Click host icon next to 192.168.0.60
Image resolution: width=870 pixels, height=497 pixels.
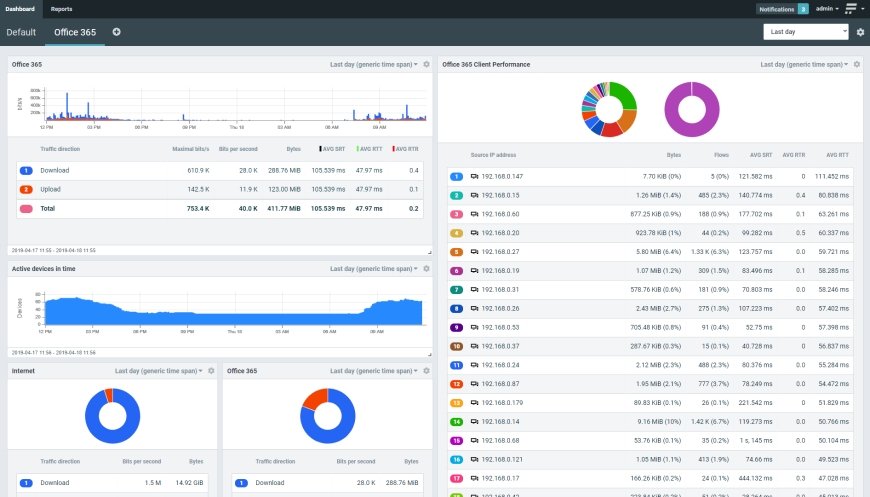474,214
